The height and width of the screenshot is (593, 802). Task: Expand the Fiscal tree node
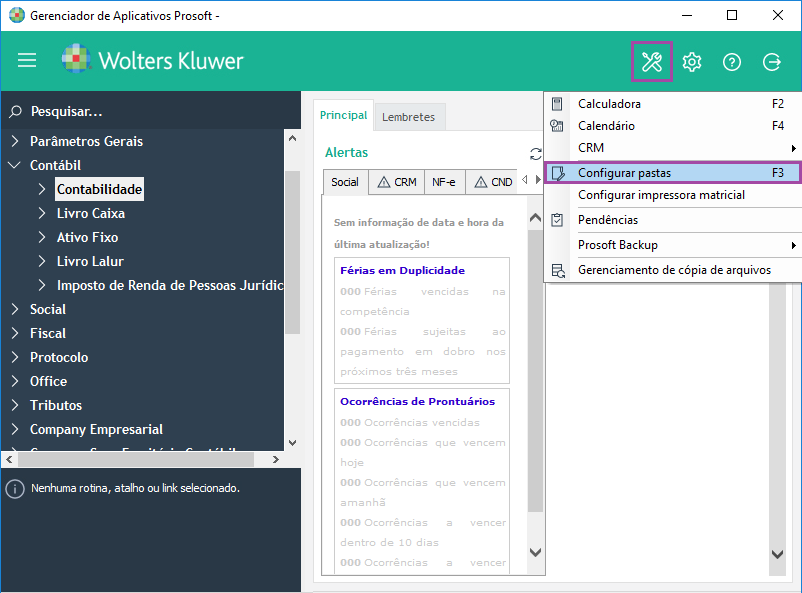pos(15,333)
